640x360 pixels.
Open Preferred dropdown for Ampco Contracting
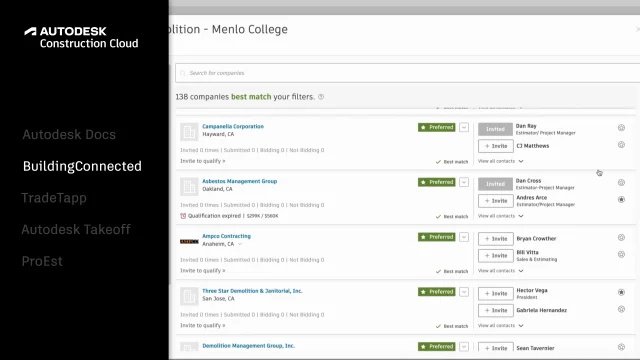pyautogui.click(x=464, y=237)
